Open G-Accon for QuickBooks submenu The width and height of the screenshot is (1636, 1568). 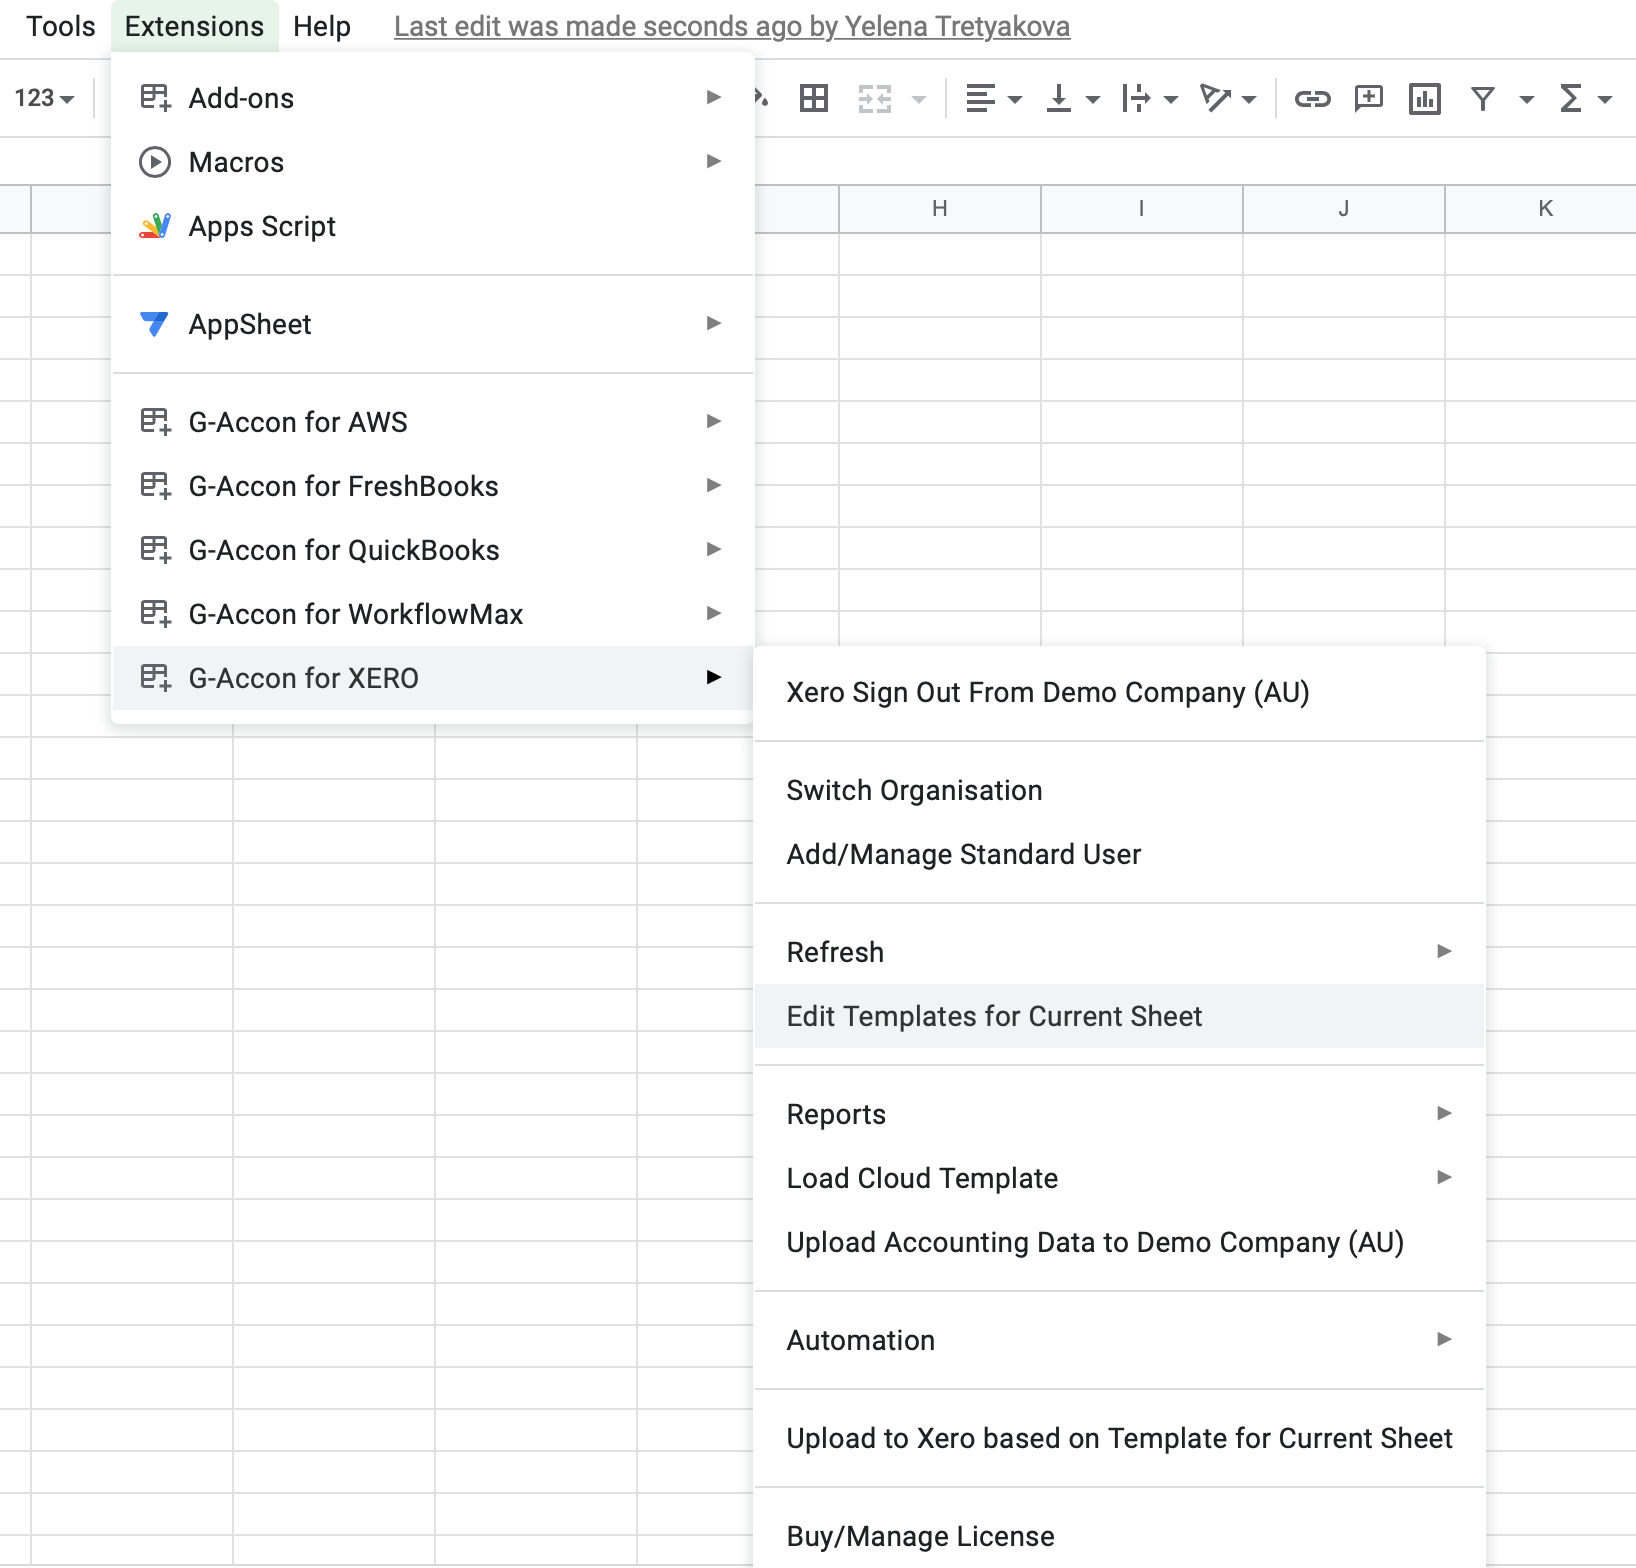[x=433, y=550]
